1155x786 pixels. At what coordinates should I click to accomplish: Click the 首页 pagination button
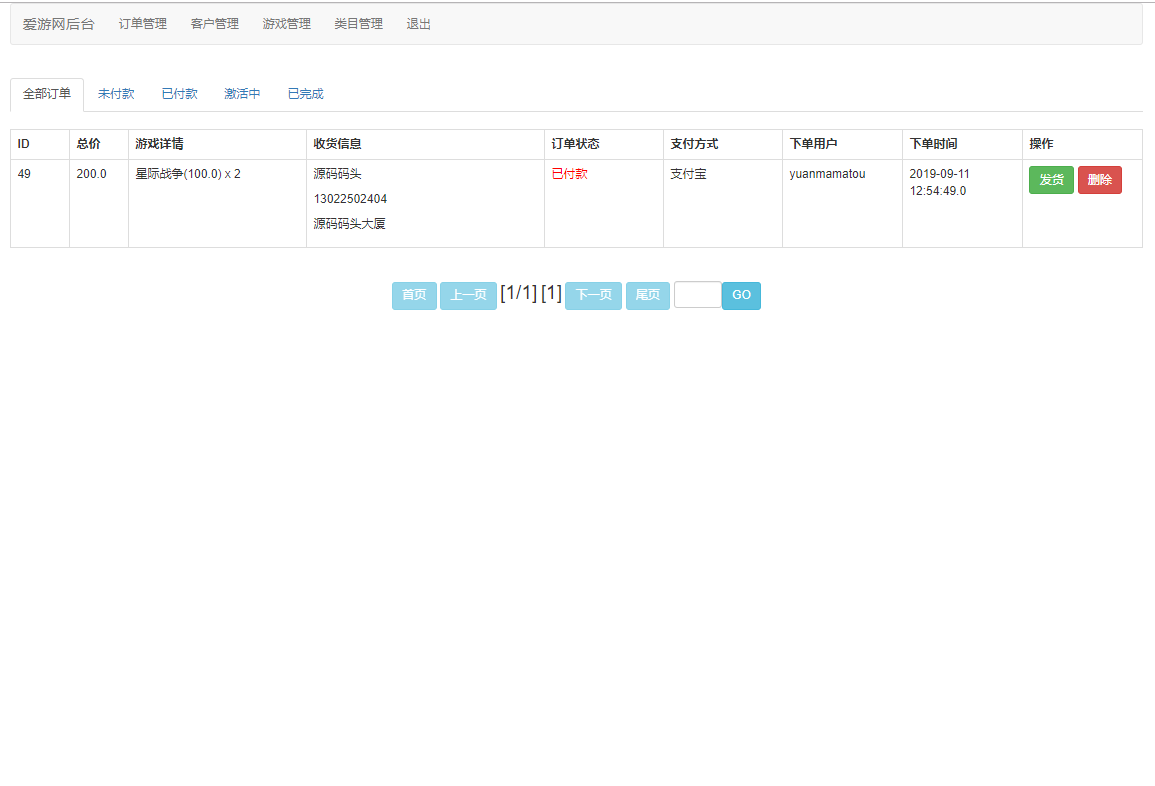tap(414, 295)
